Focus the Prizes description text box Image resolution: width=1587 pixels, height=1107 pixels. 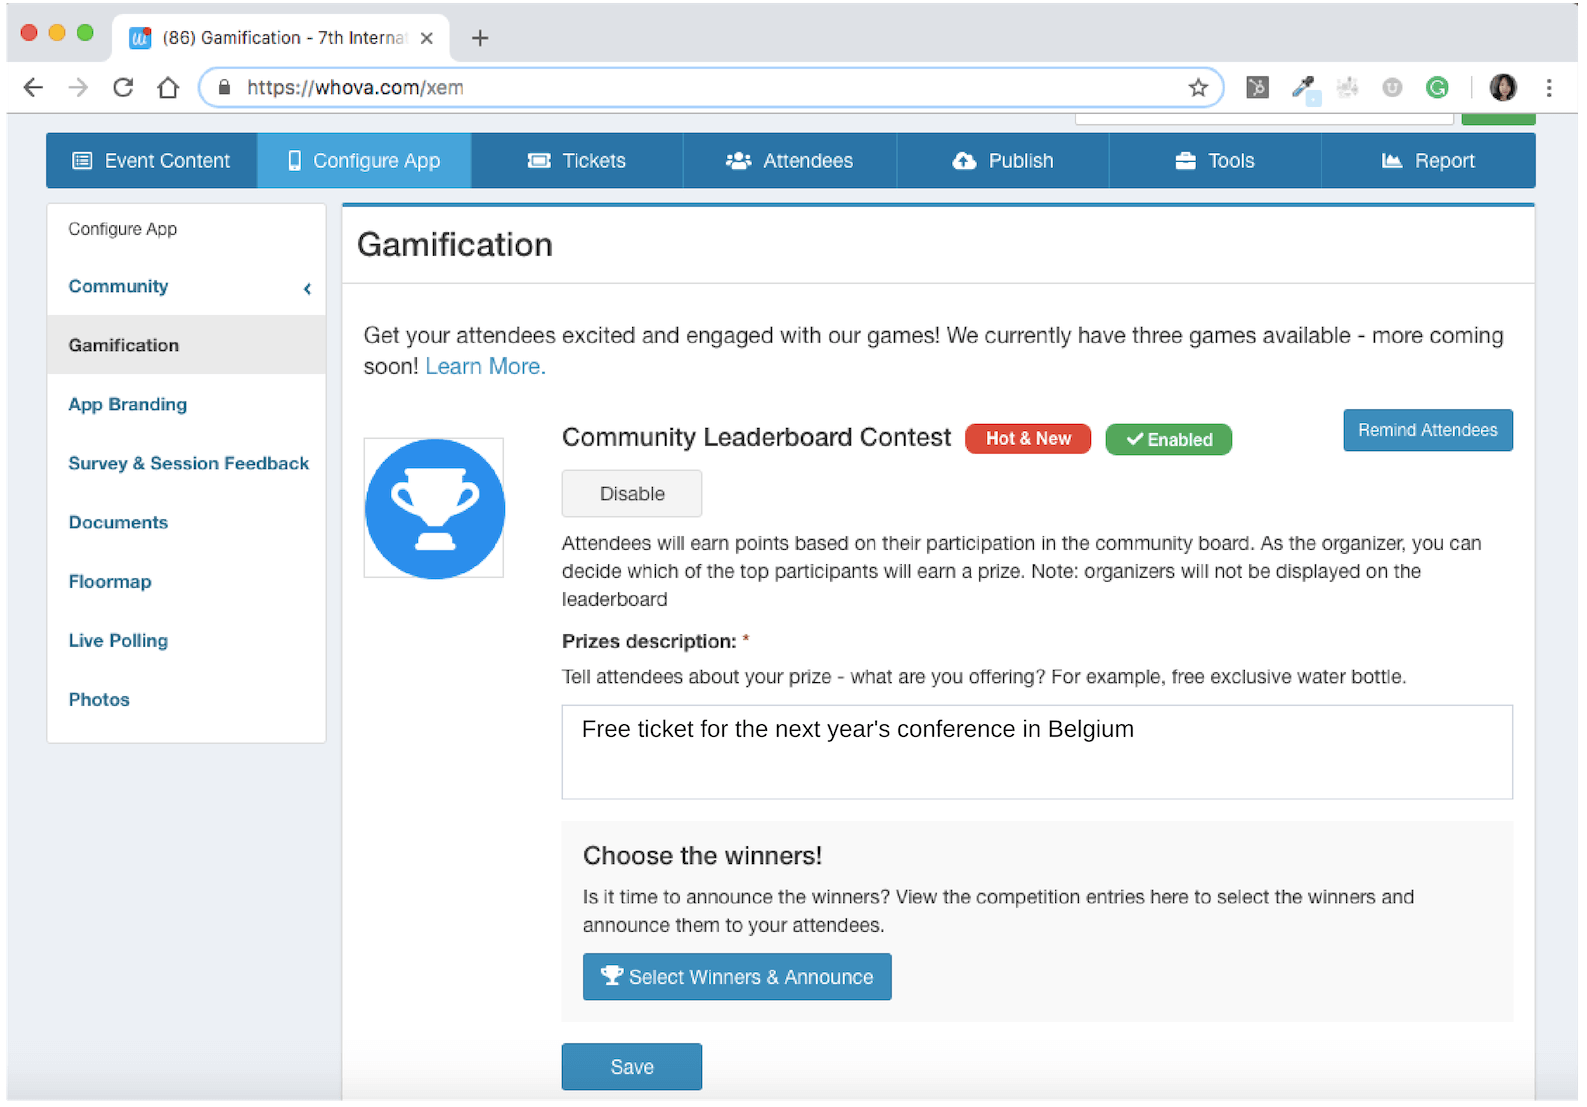tap(1036, 752)
